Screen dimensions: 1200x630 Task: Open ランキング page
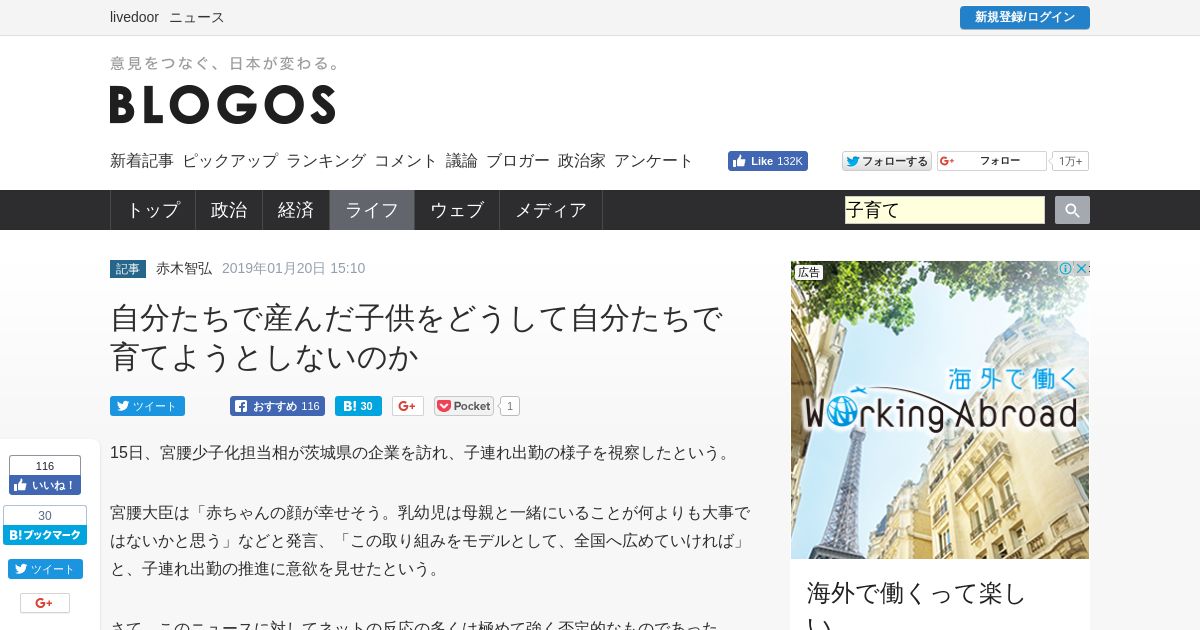[326, 161]
